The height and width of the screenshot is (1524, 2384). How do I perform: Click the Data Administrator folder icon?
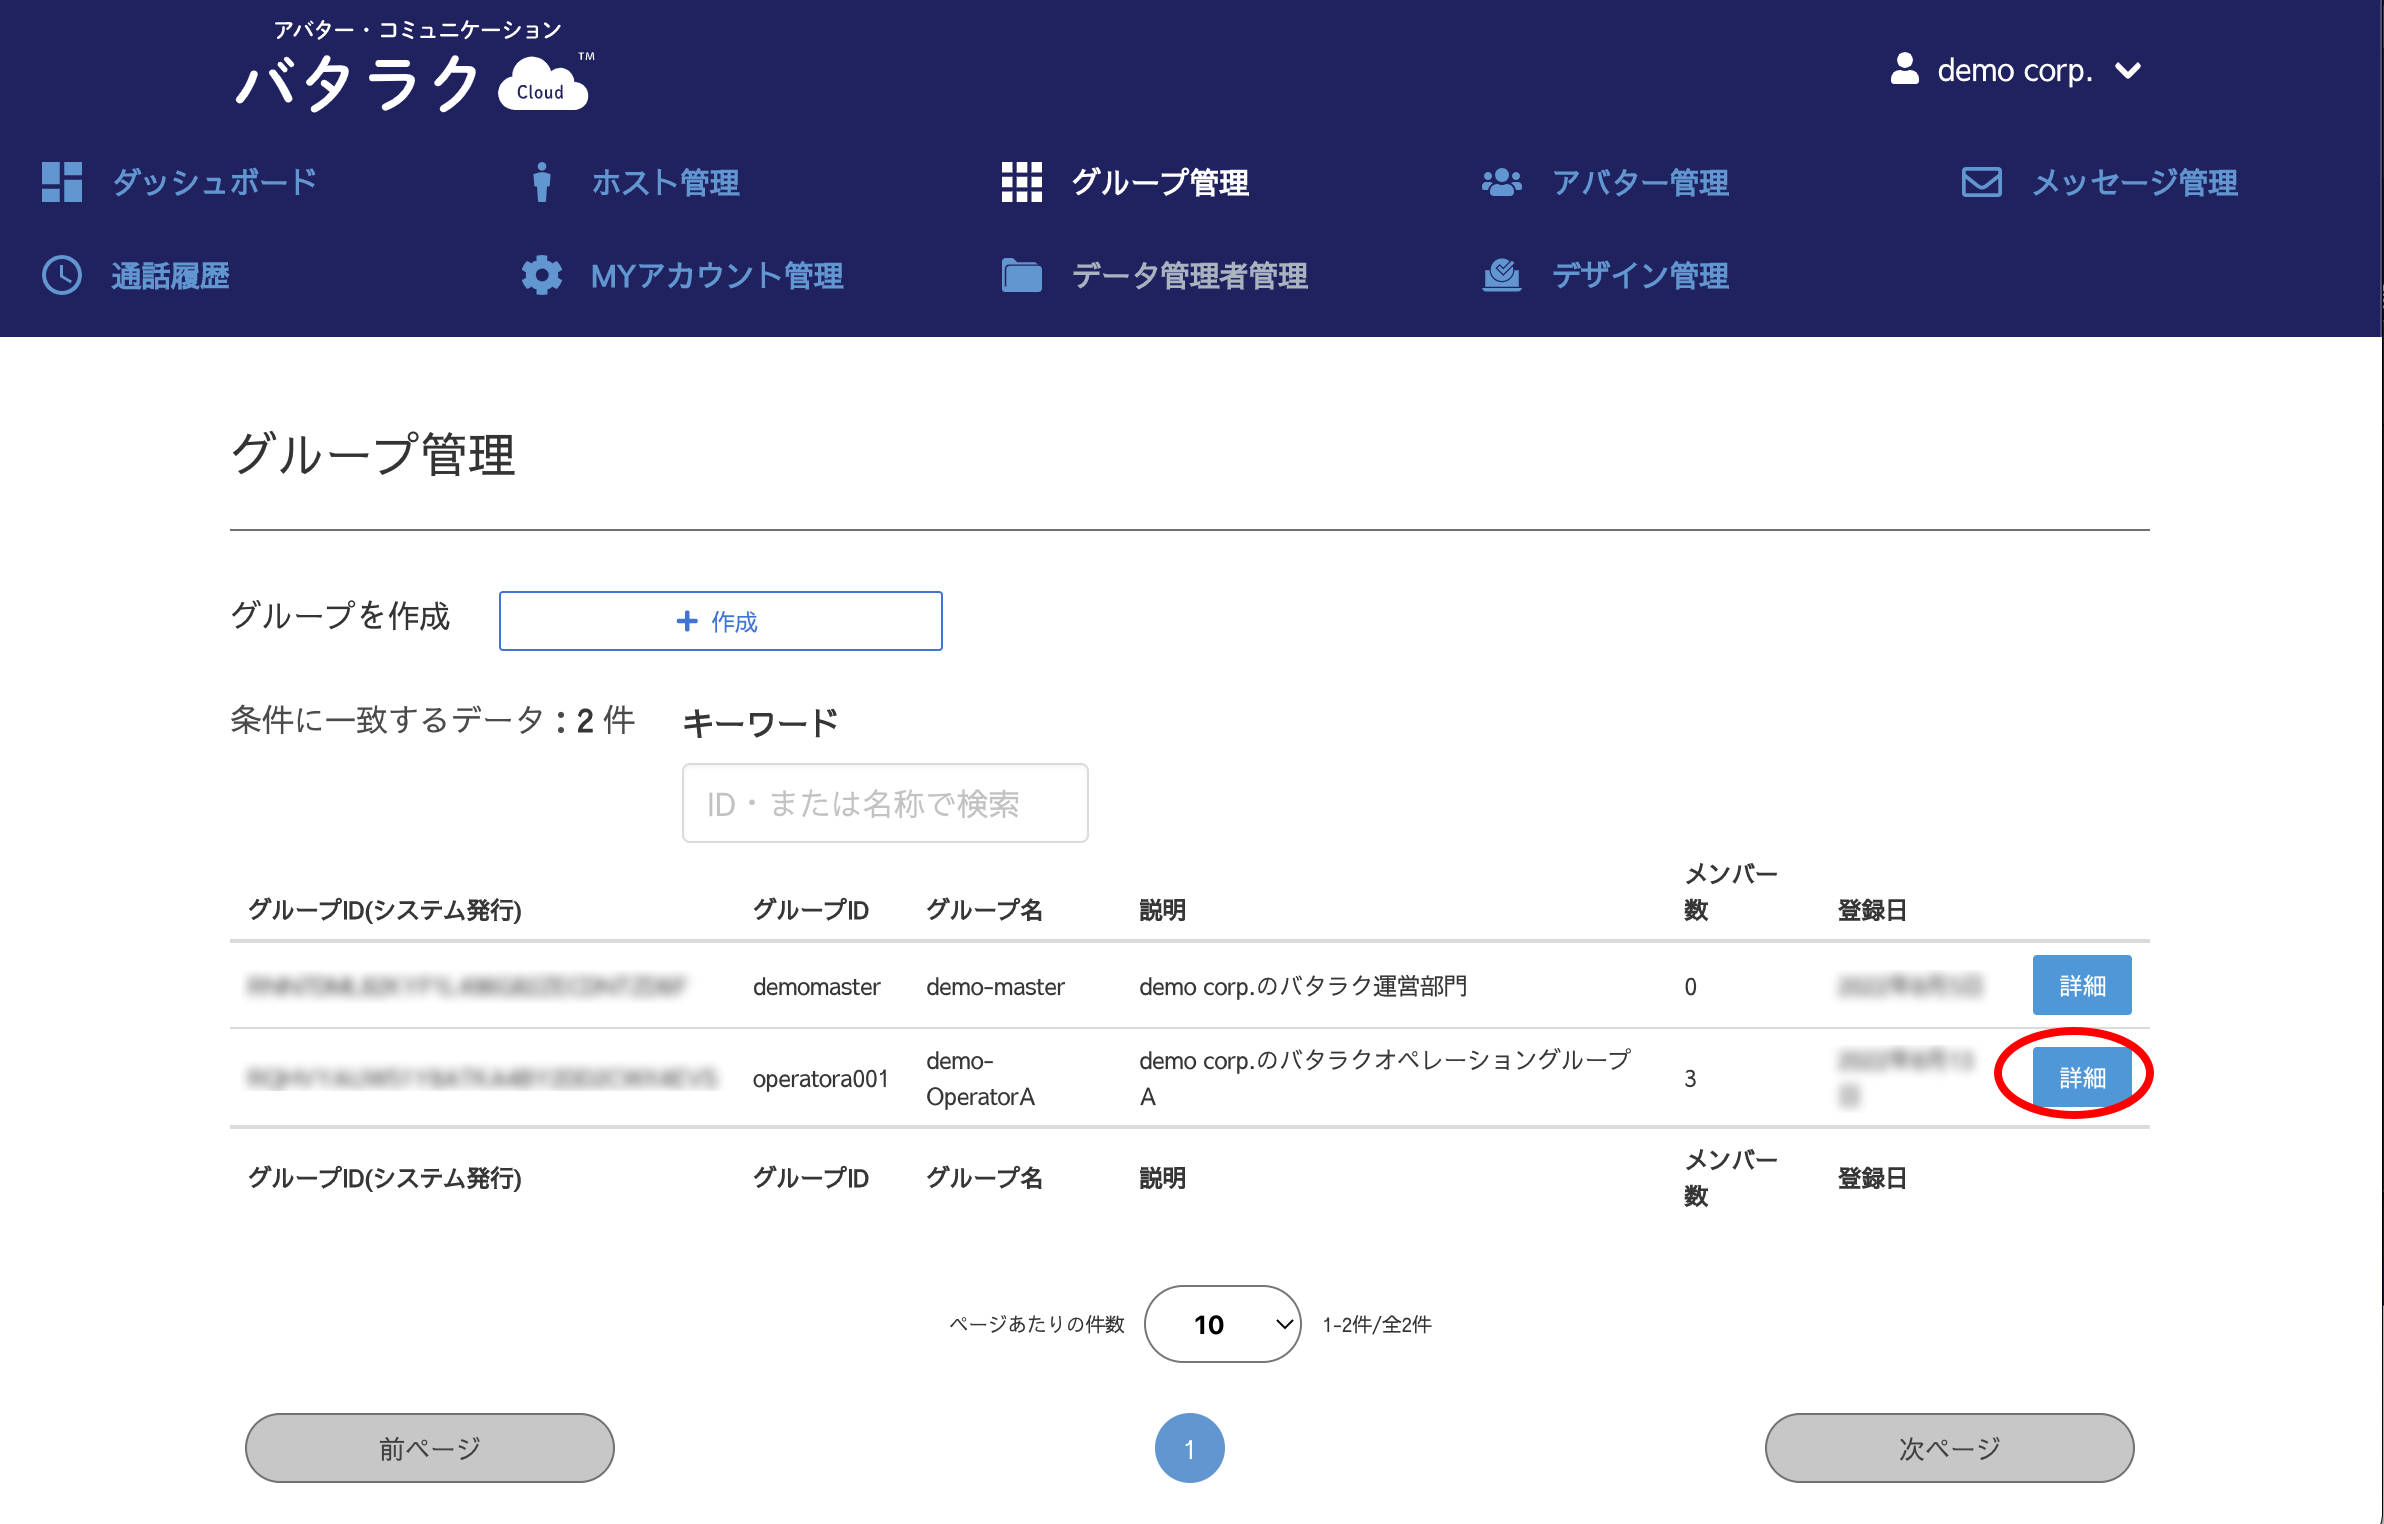(1021, 275)
